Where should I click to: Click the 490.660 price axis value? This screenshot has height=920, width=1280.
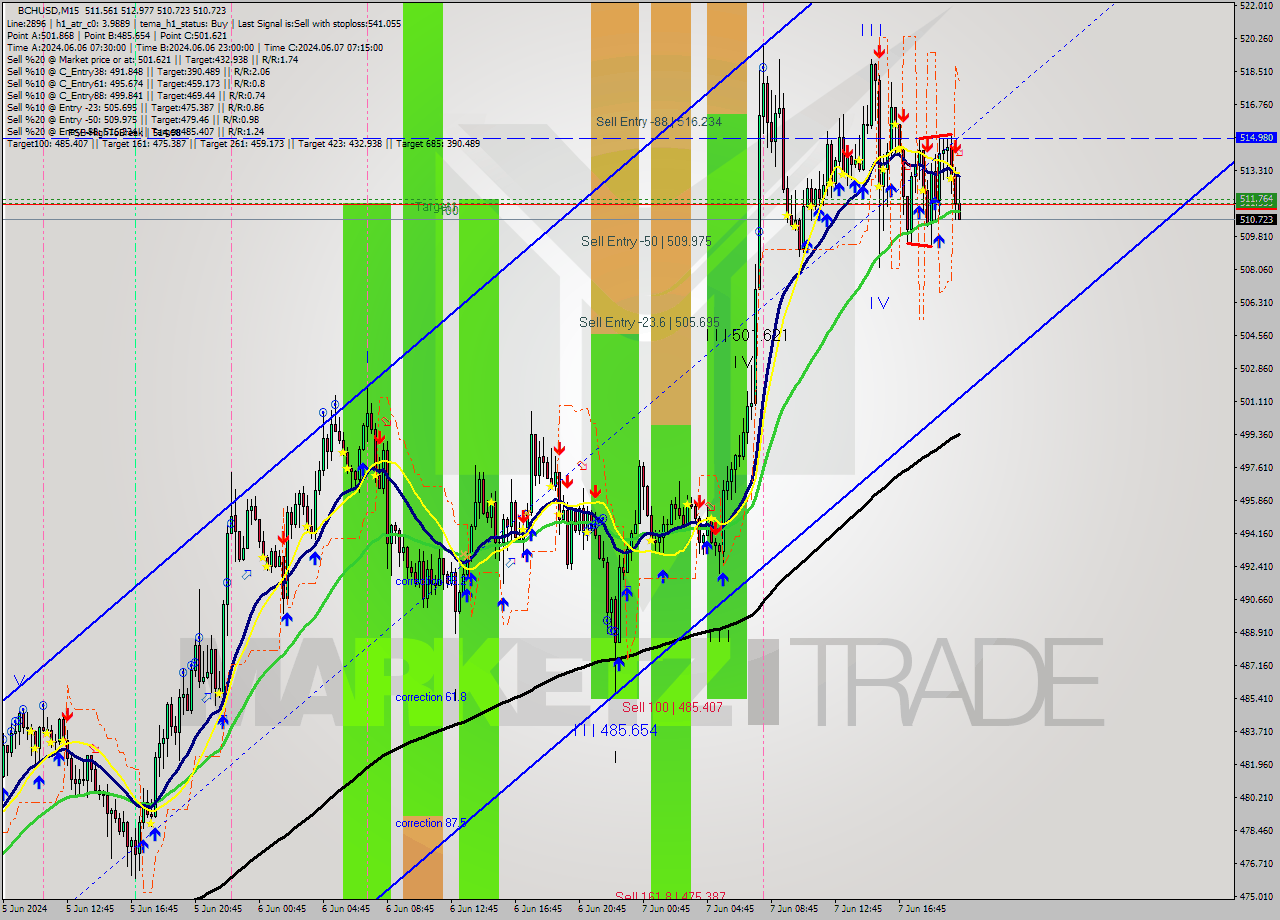(1256, 600)
